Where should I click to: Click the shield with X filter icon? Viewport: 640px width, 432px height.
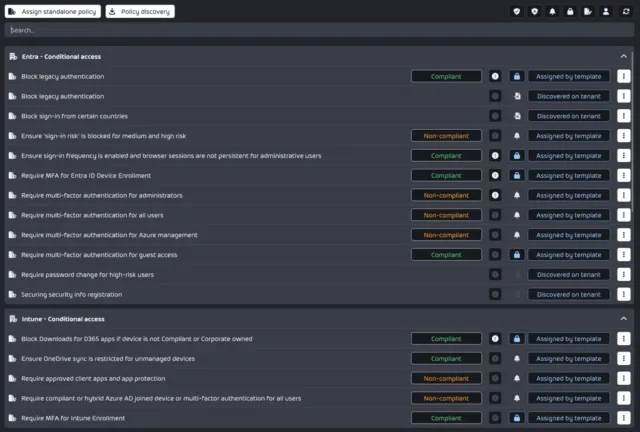coord(535,11)
